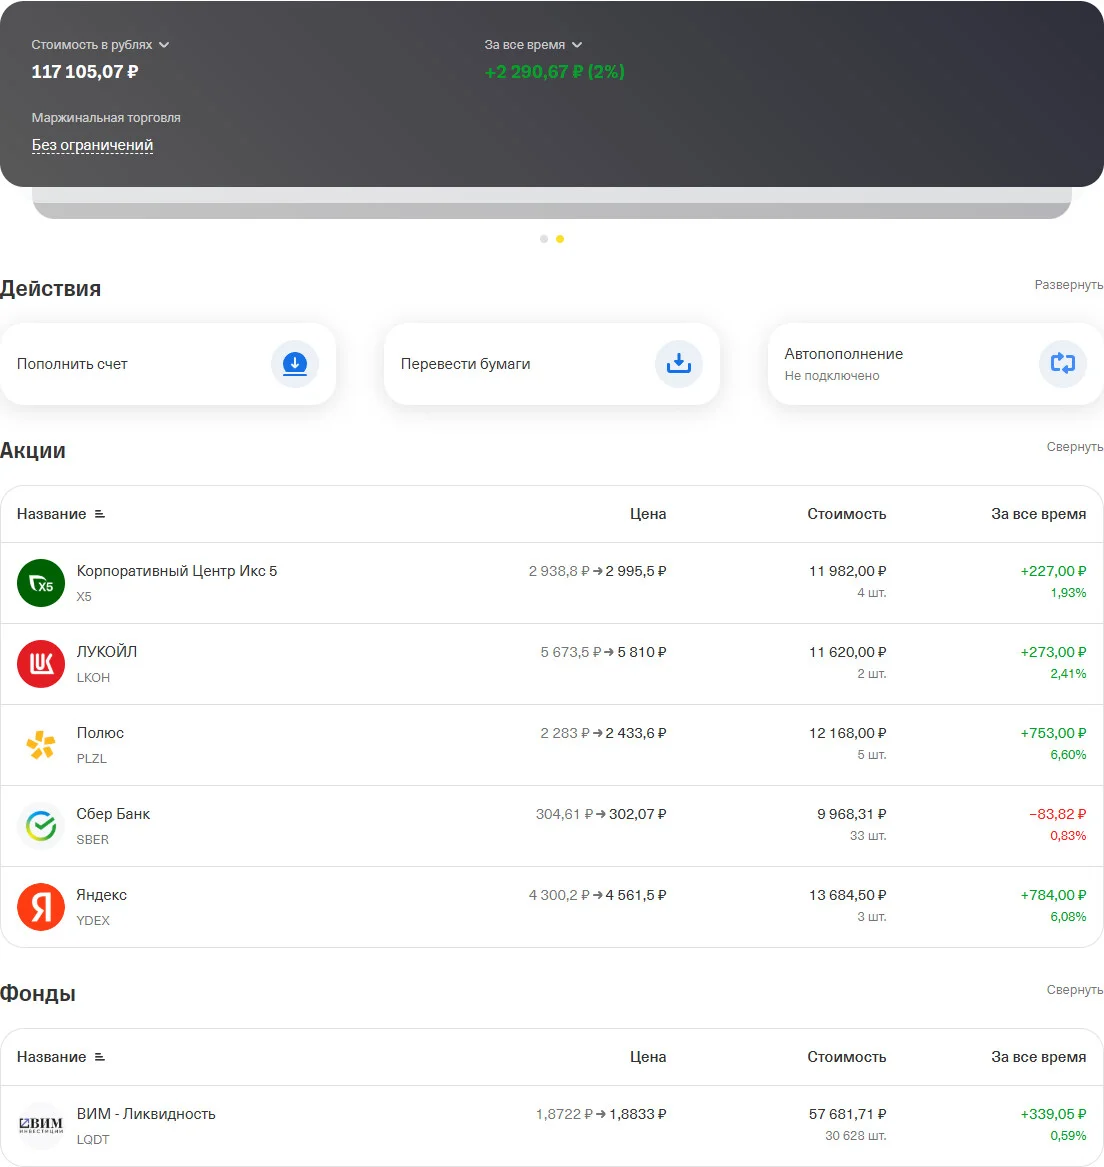The height and width of the screenshot is (1167, 1104).
Task: Click the SBER ticker label
Action: tap(92, 840)
